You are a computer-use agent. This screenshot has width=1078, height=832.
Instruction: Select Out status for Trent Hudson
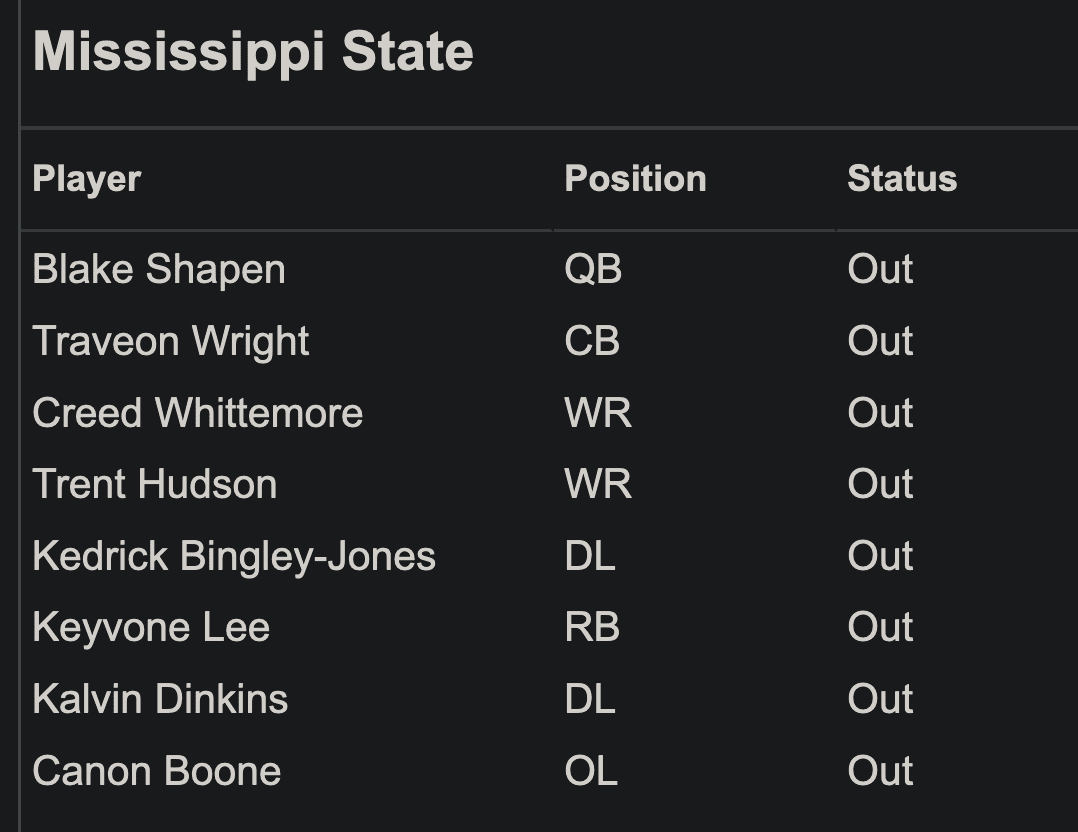click(x=880, y=485)
